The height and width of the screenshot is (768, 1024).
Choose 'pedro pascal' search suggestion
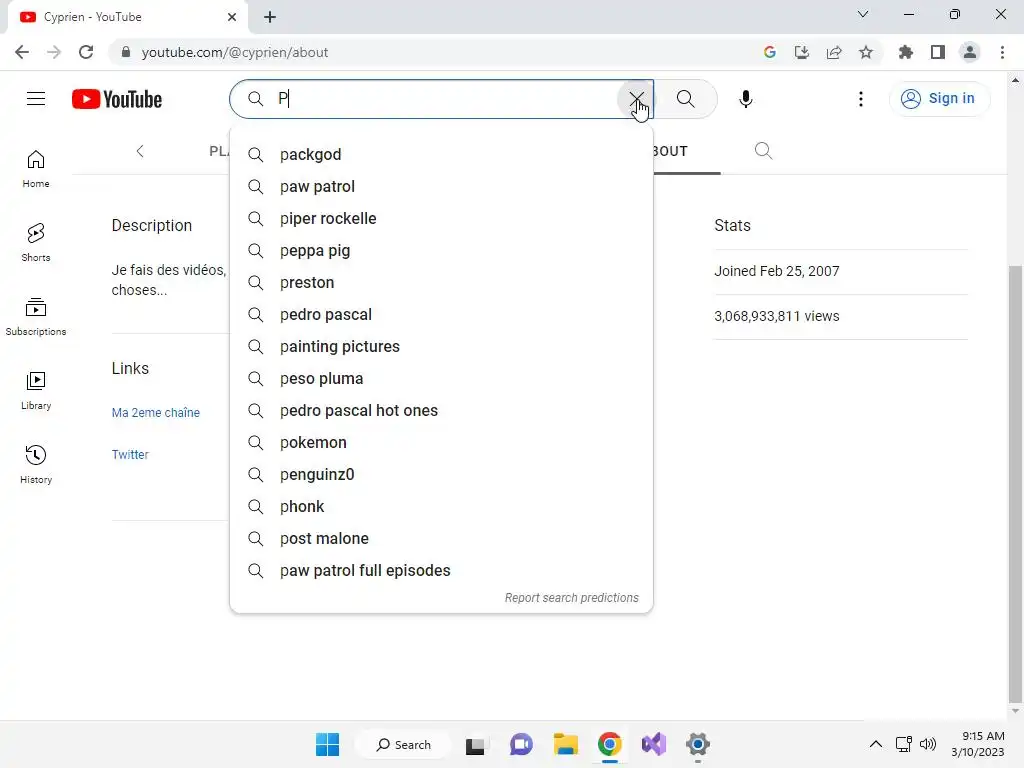(x=441, y=315)
